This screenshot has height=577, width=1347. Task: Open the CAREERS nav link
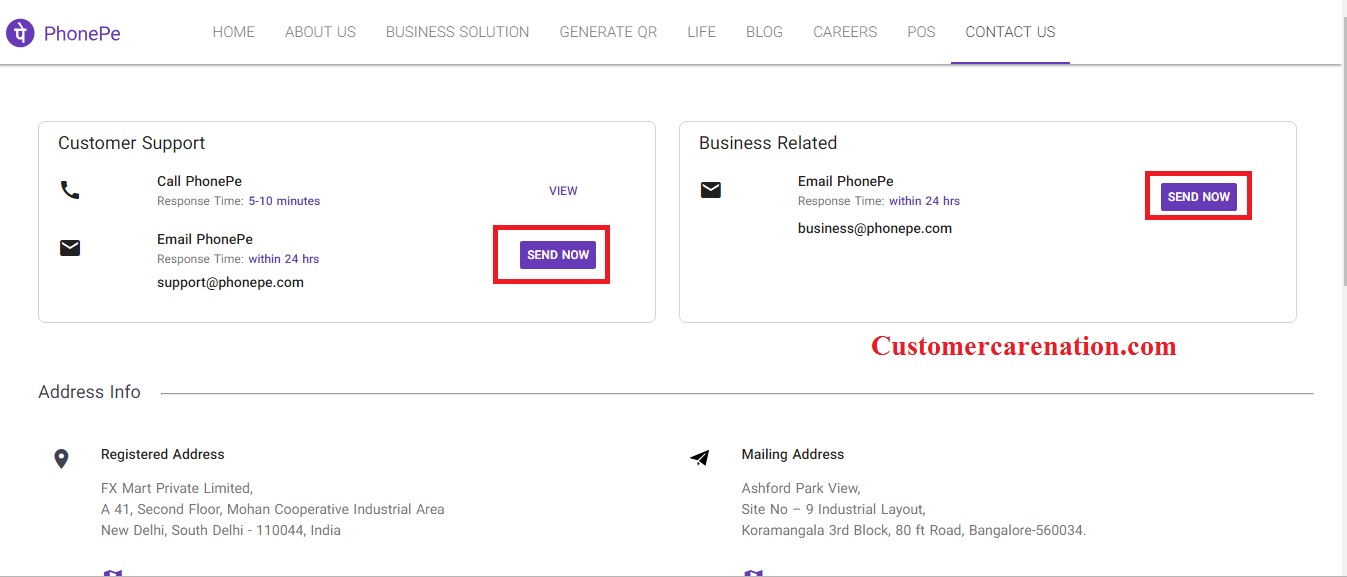(845, 32)
